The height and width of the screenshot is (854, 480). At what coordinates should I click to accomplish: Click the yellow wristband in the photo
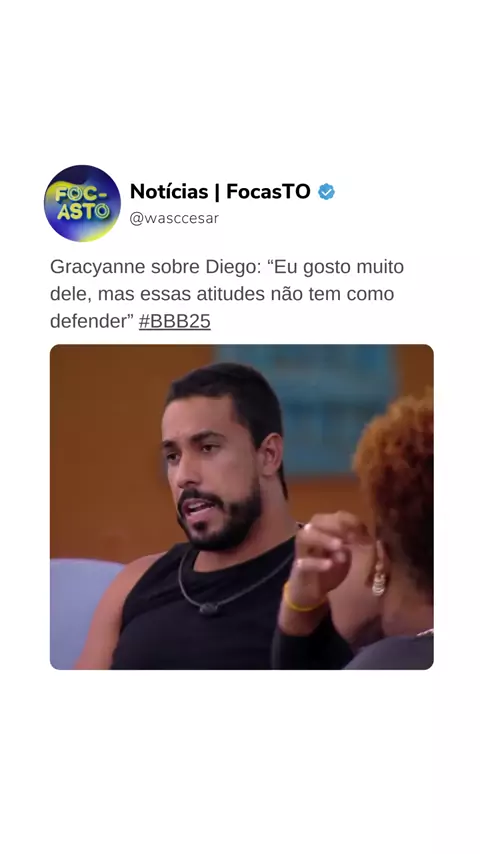pyautogui.click(x=301, y=599)
